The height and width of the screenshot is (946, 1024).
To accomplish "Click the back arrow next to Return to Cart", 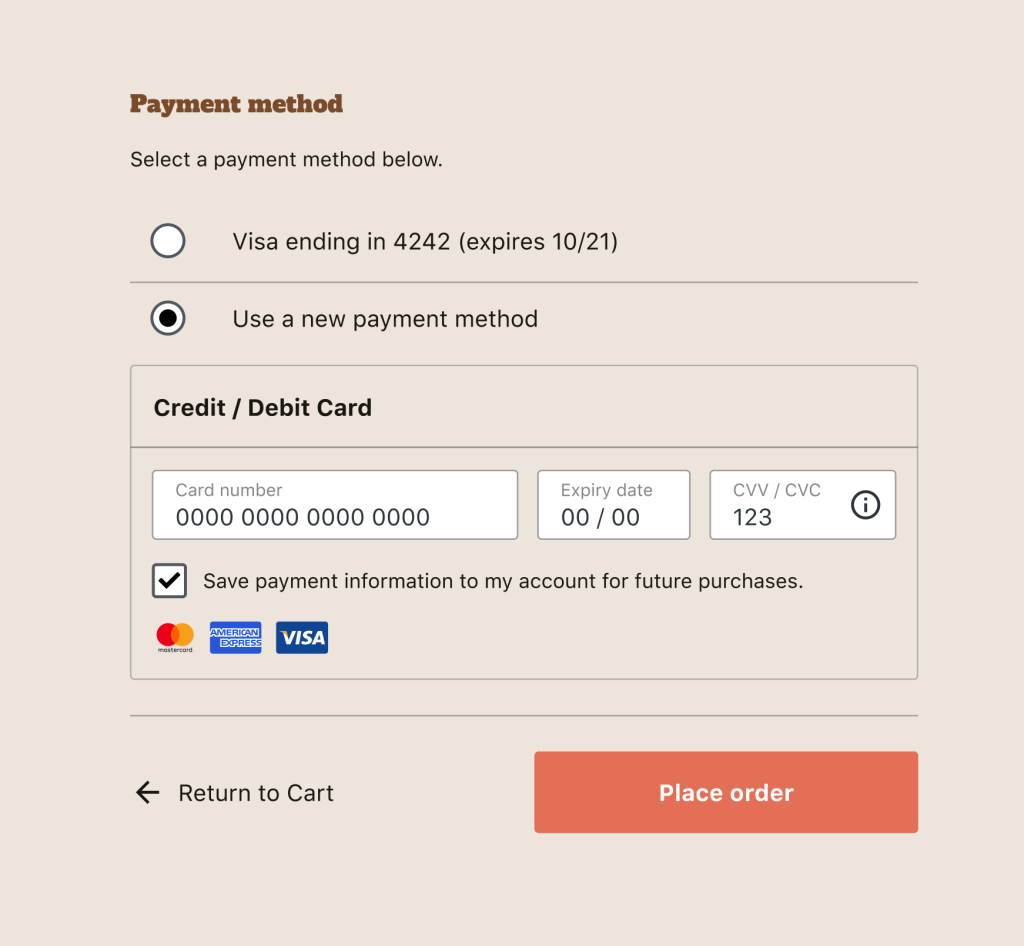I will click(147, 792).
